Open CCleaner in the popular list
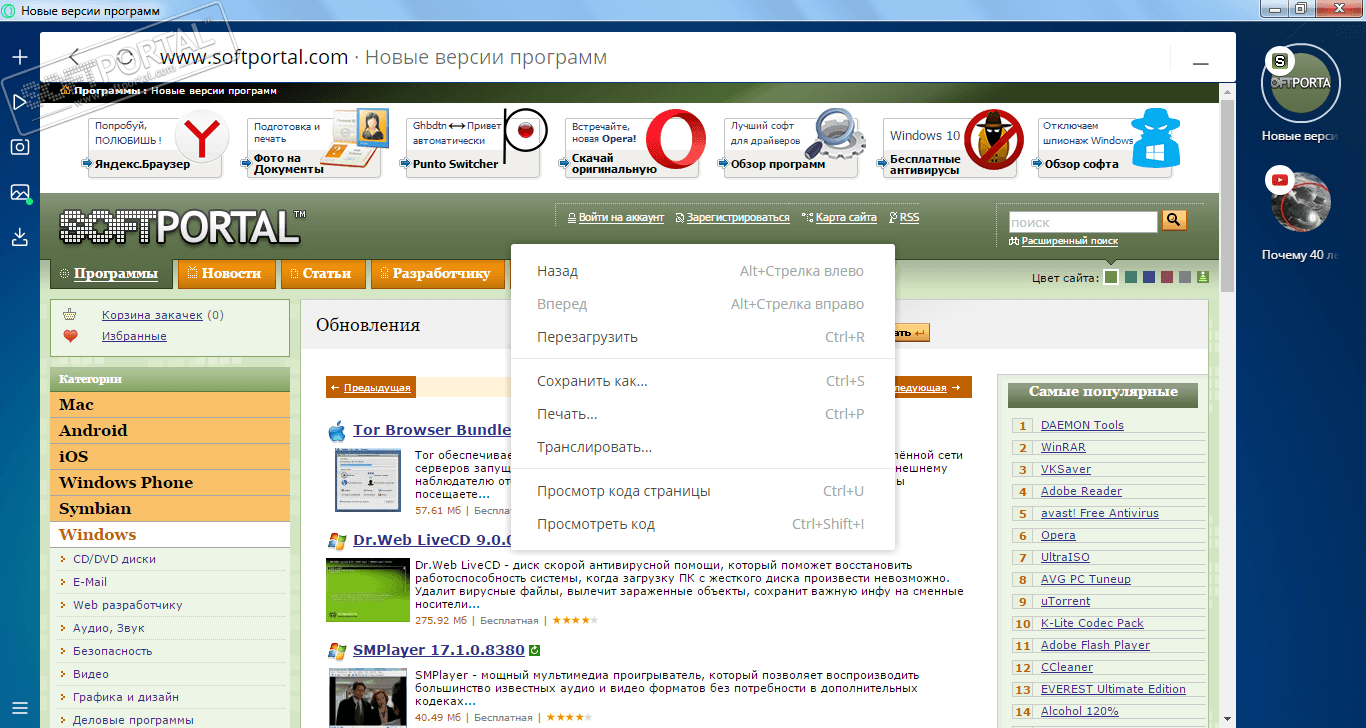 click(x=1067, y=667)
